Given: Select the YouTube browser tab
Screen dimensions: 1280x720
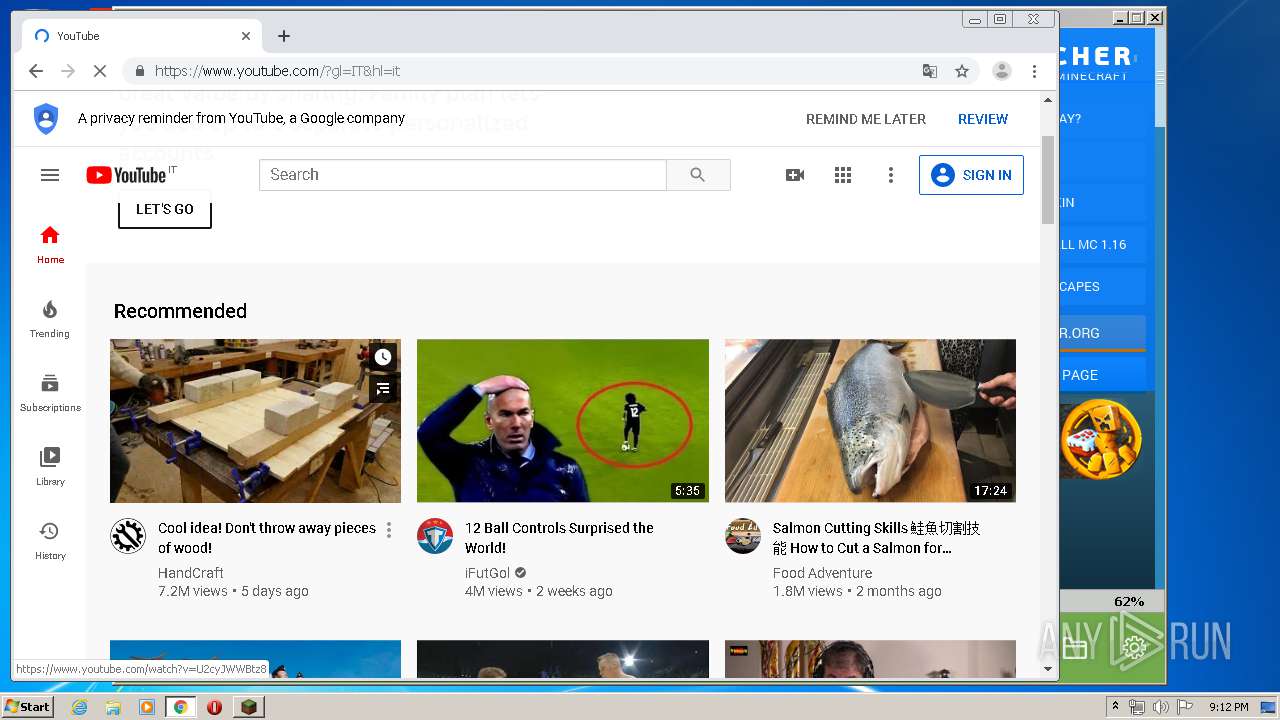Looking at the screenshot, I should (x=142, y=36).
